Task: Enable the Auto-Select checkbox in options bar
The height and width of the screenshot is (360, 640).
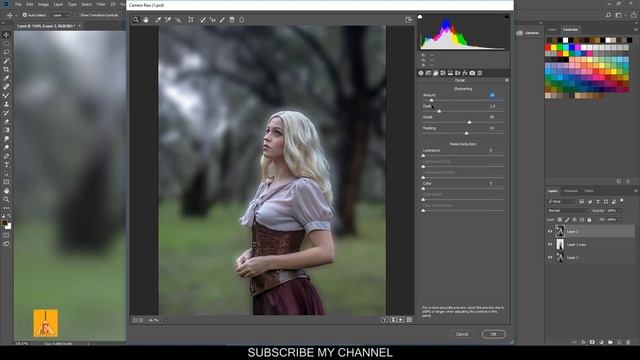Action: coord(25,15)
